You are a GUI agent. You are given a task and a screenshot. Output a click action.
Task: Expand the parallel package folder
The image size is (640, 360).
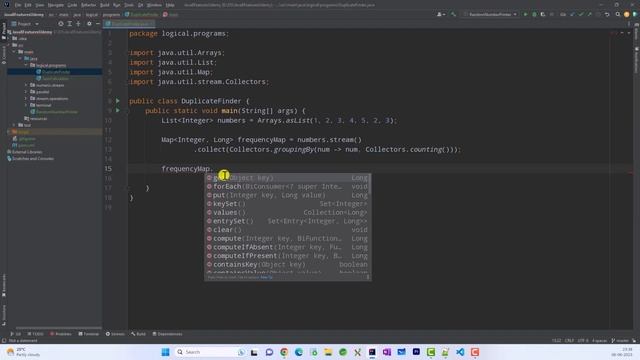click(x=26, y=92)
